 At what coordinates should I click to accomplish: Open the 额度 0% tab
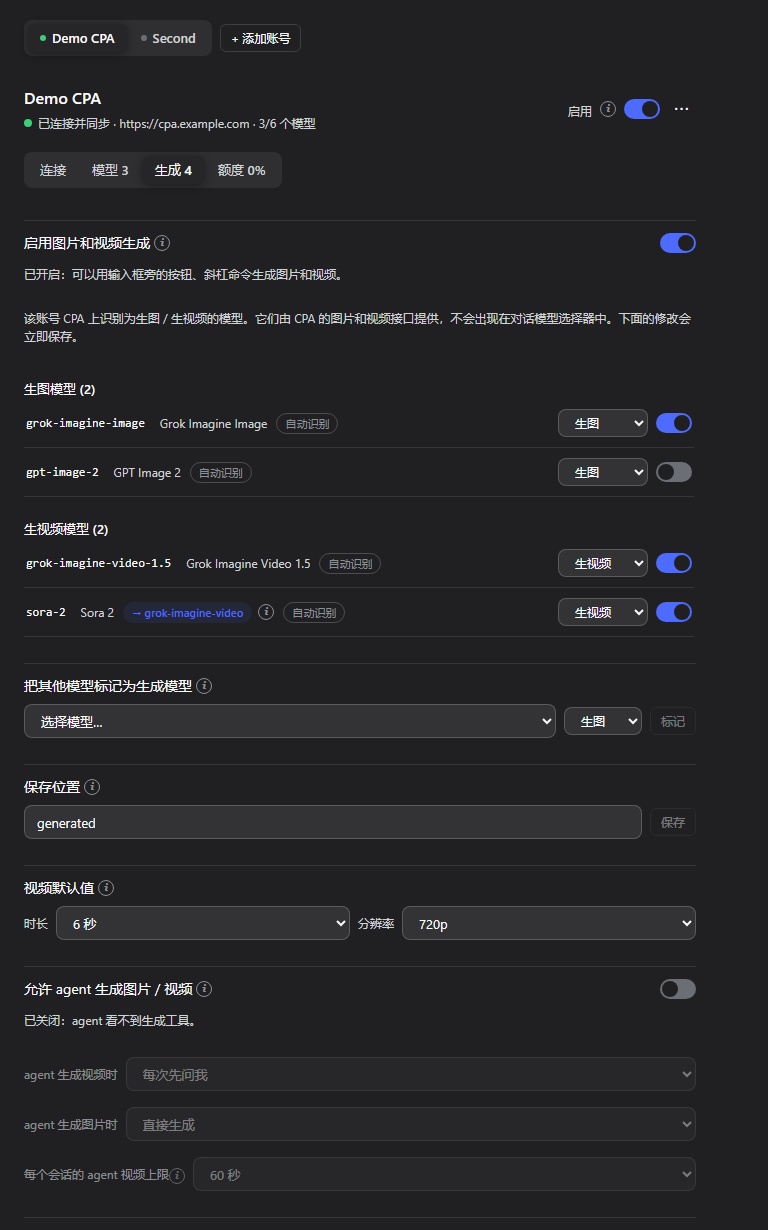[242, 170]
